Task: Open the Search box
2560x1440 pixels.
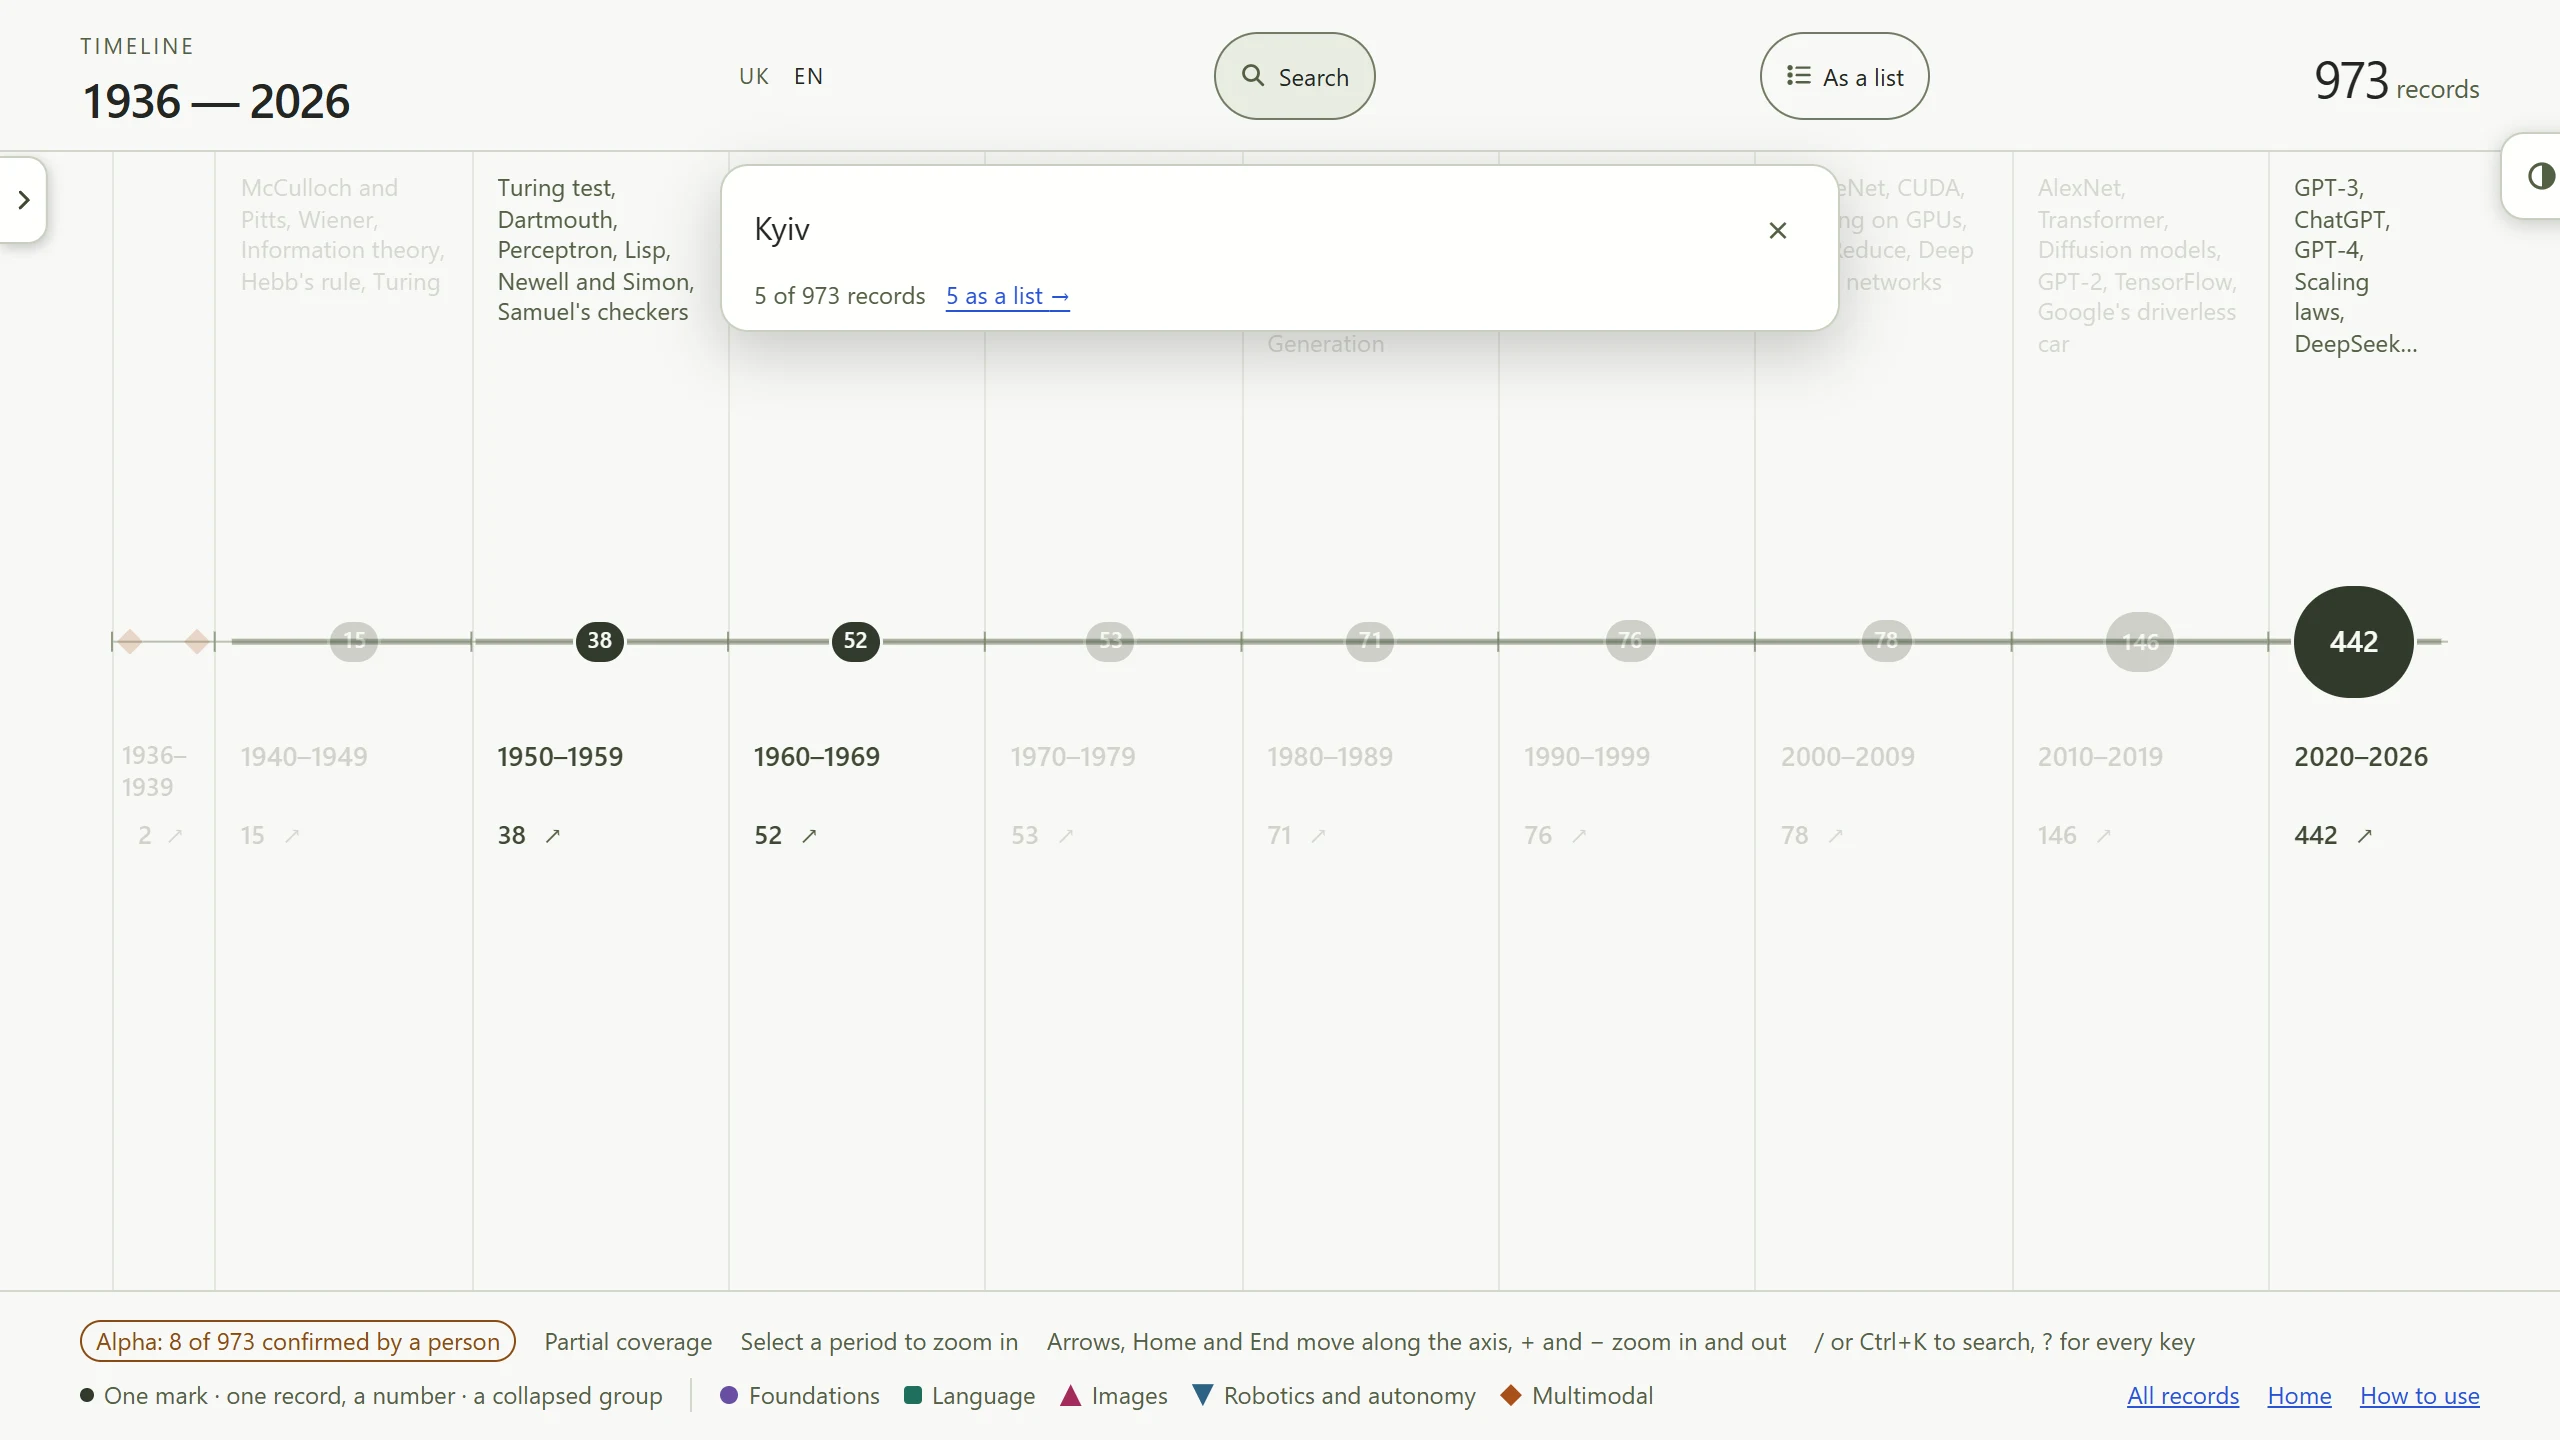Action: 1294,77
